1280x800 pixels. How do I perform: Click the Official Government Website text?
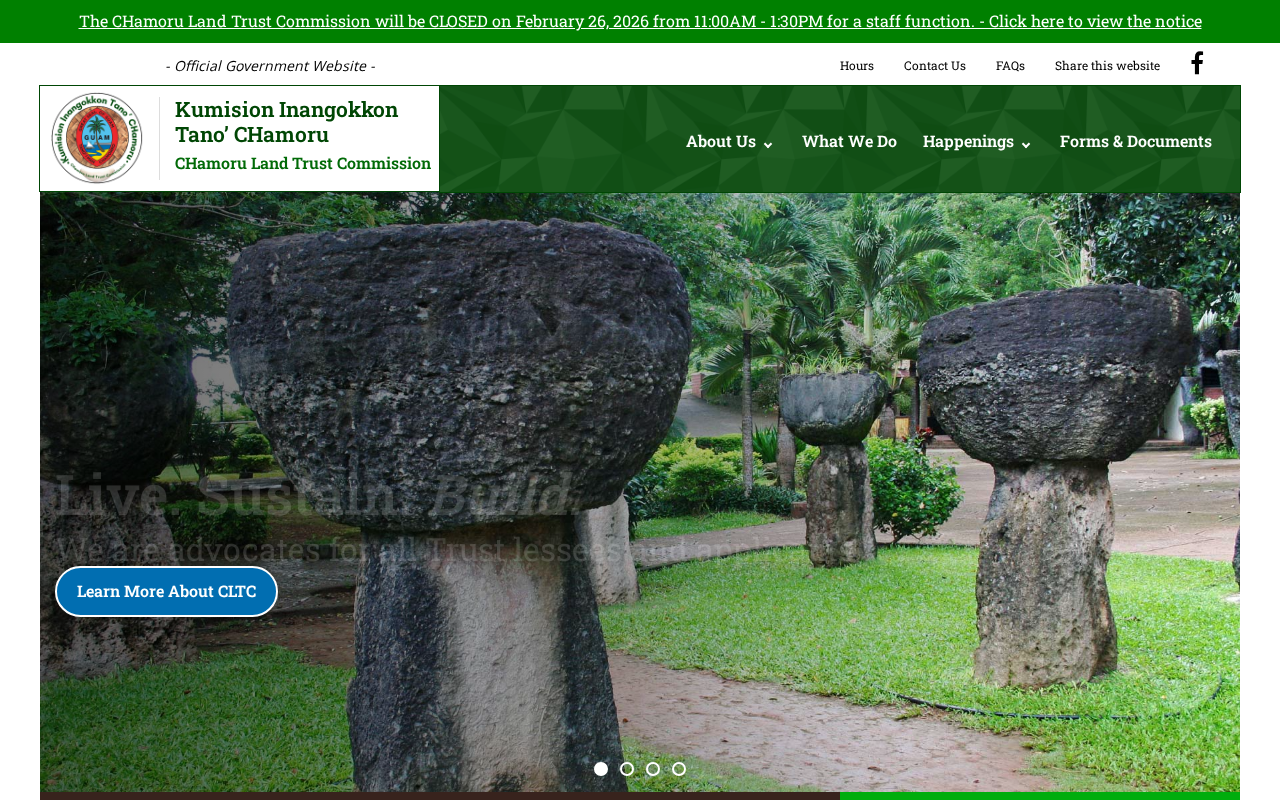click(x=270, y=65)
